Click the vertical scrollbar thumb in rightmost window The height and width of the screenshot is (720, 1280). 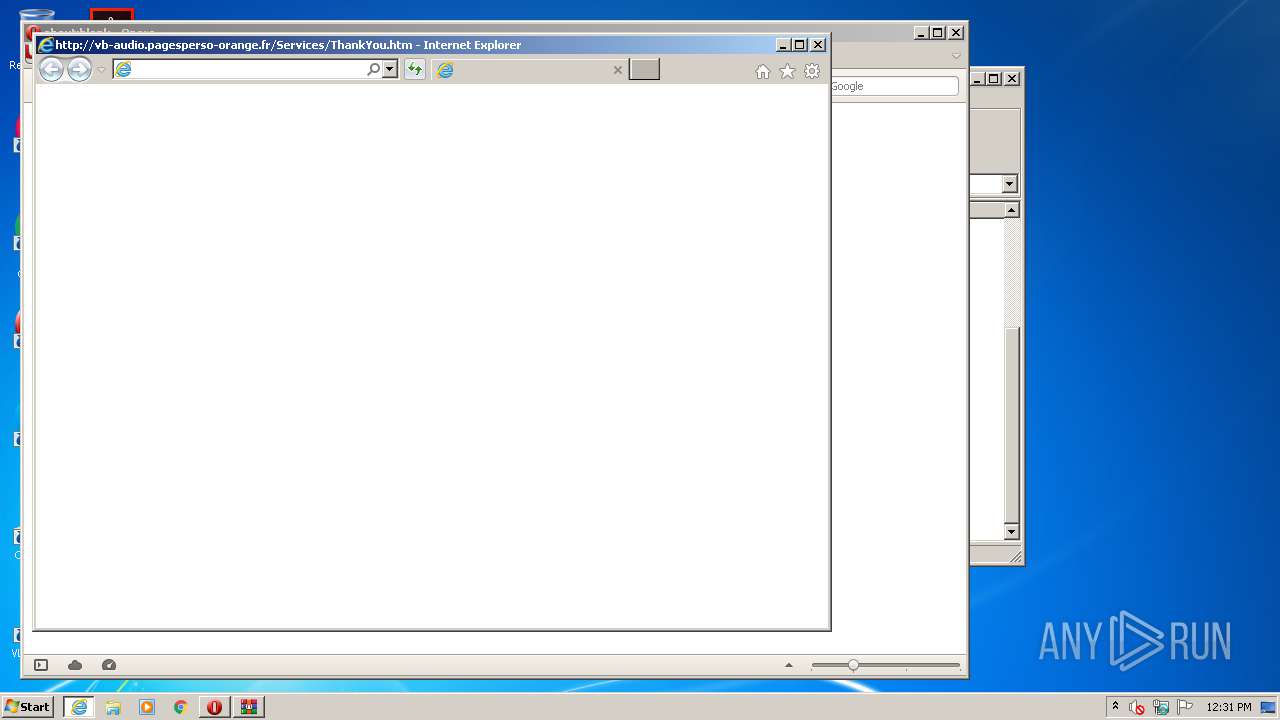(1011, 425)
